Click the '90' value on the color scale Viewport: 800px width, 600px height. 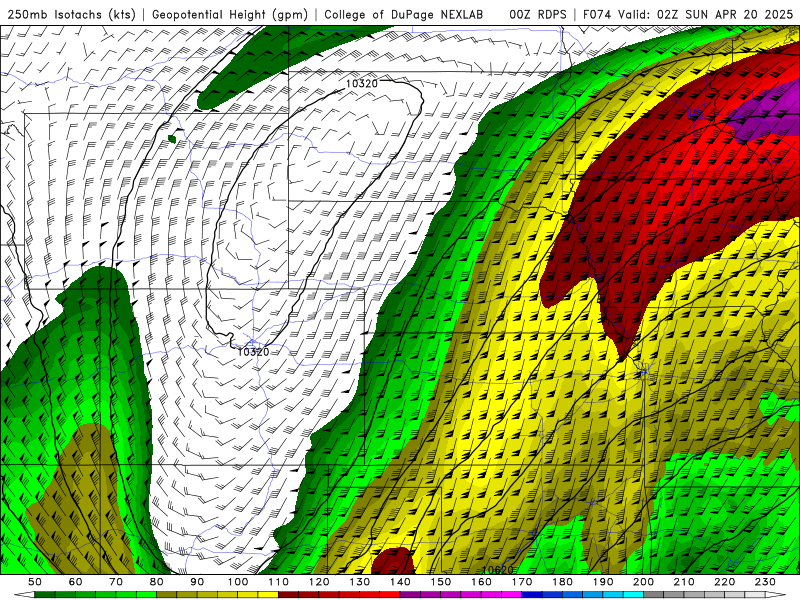pos(197,582)
